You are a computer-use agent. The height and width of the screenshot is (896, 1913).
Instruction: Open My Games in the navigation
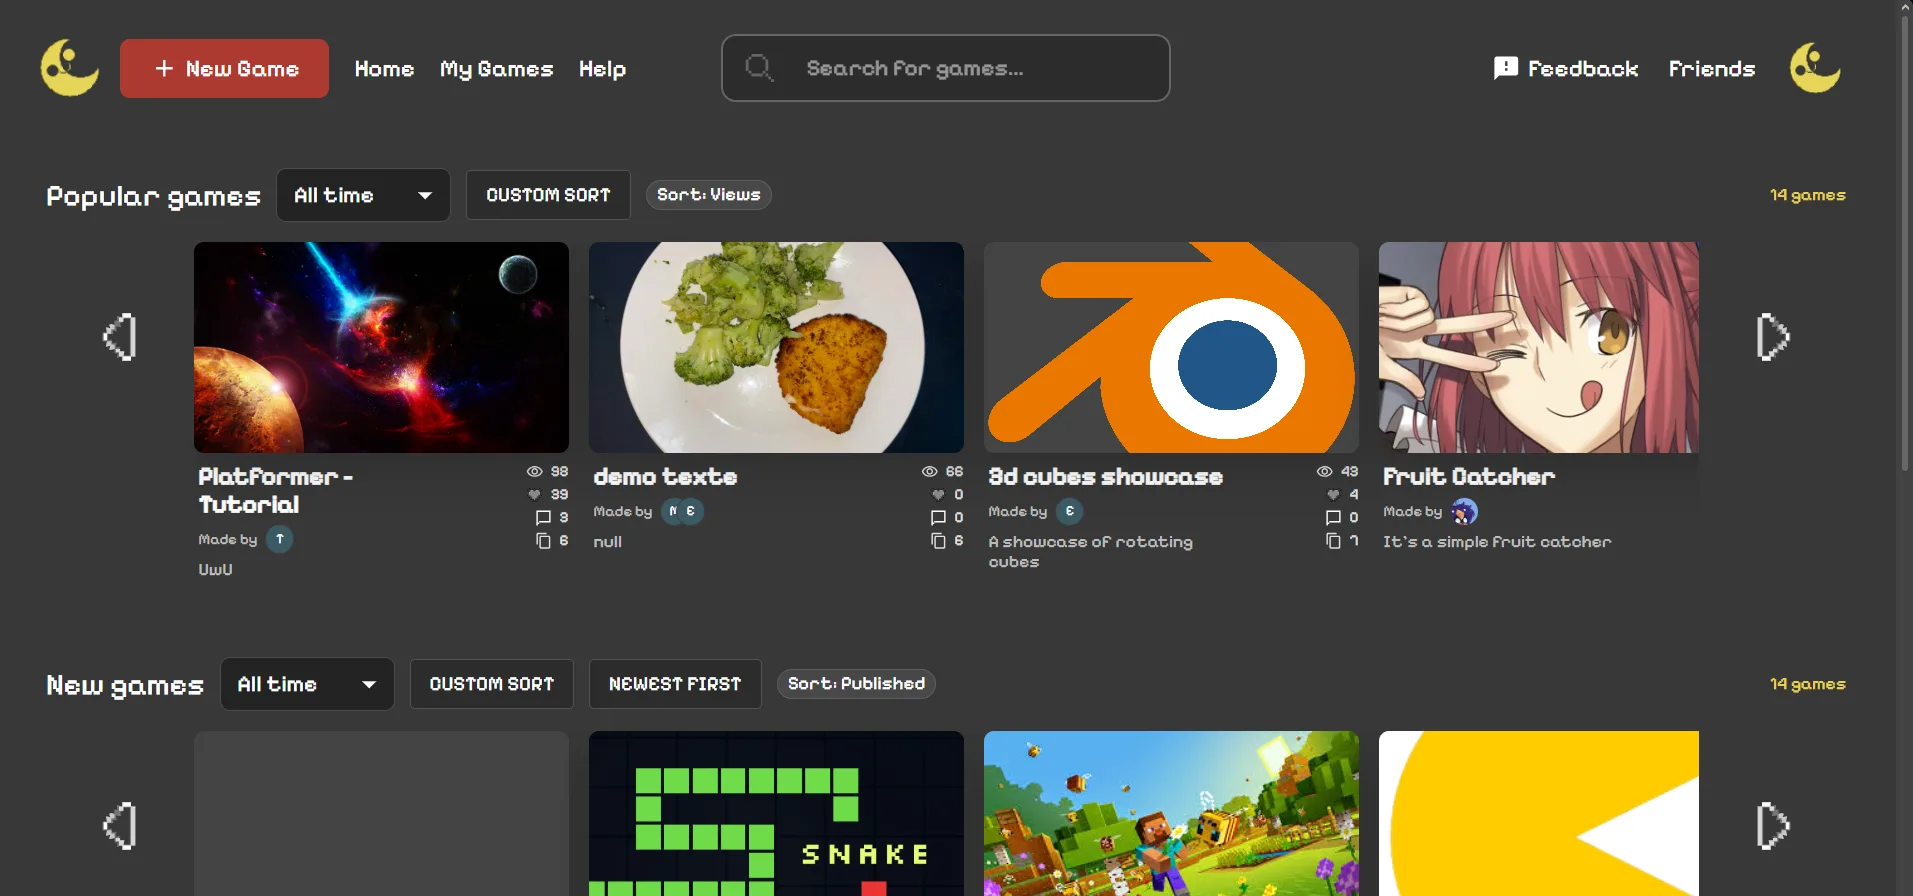coord(497,69)
